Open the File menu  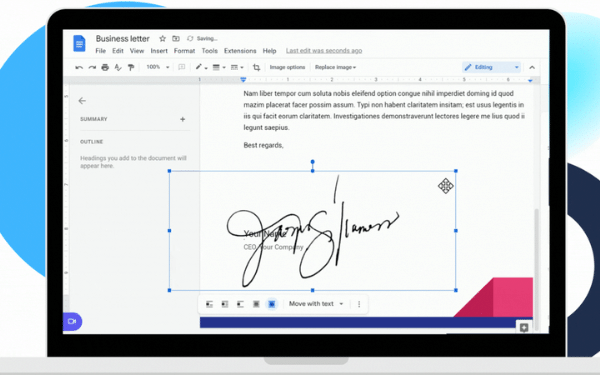tap(101, 51)
